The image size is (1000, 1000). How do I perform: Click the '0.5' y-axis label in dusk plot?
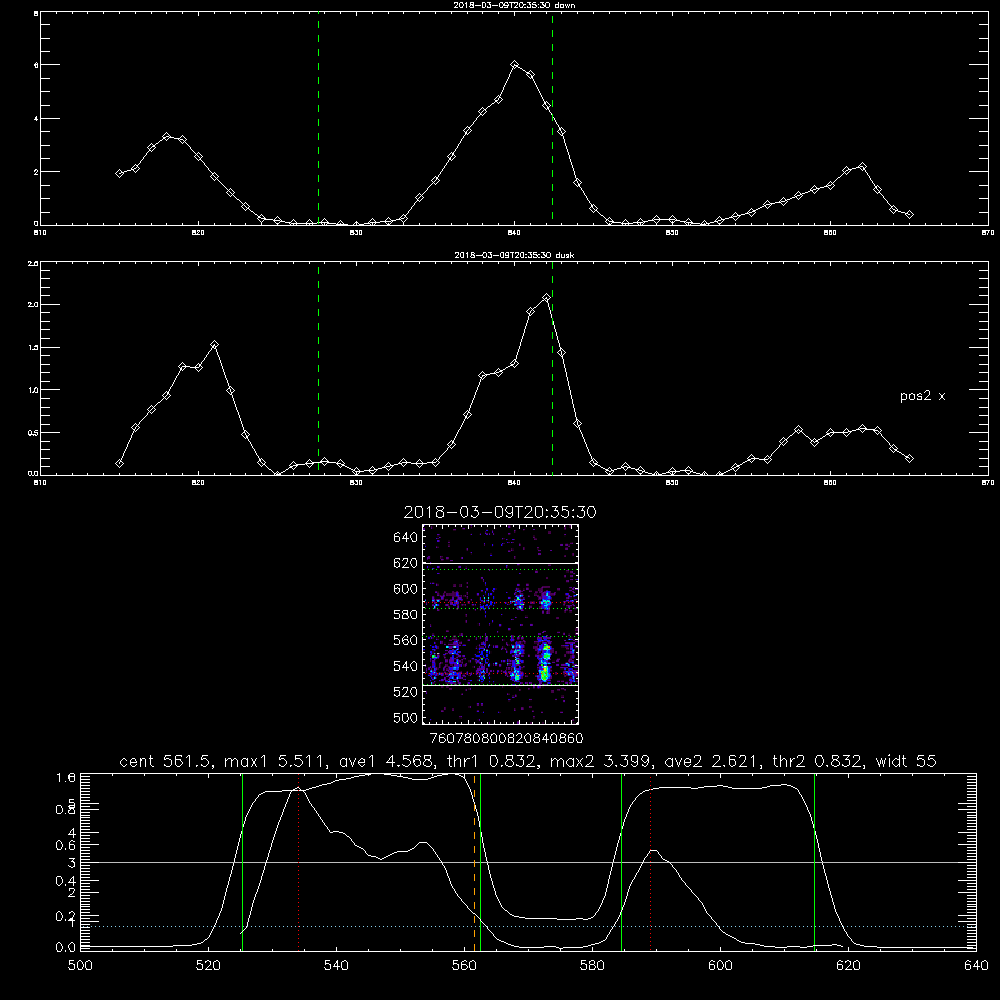tap(34, 432)
